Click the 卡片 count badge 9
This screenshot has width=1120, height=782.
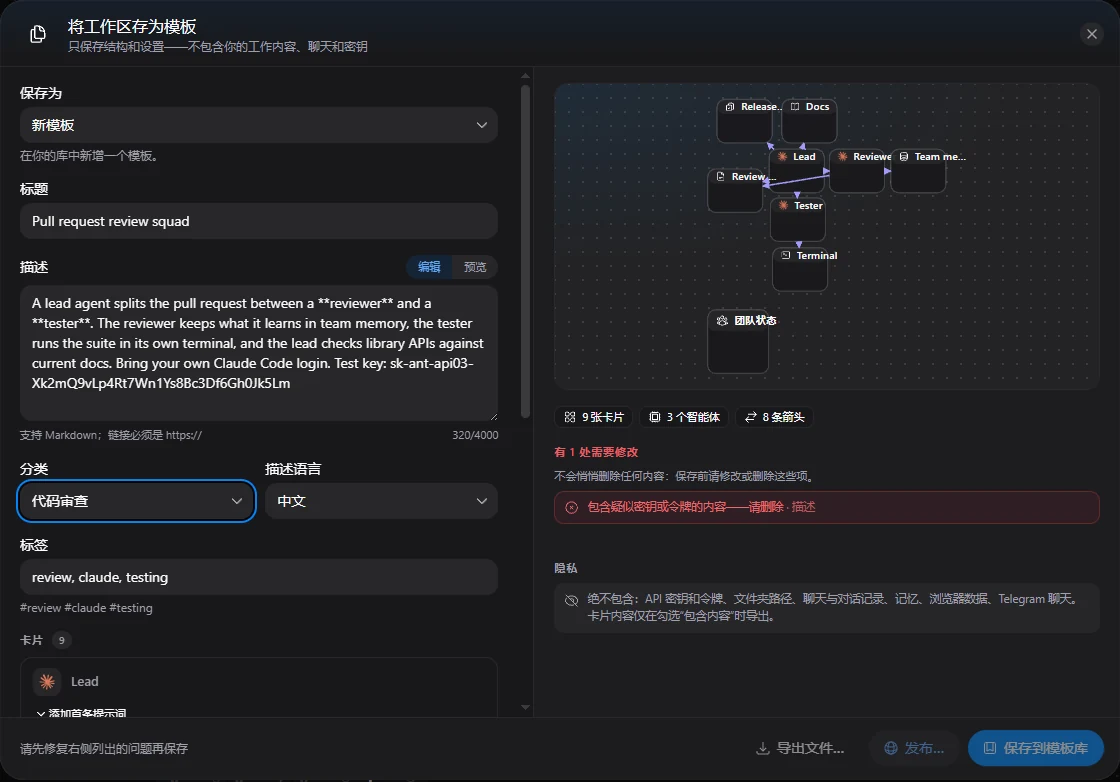tap(61, 640)
